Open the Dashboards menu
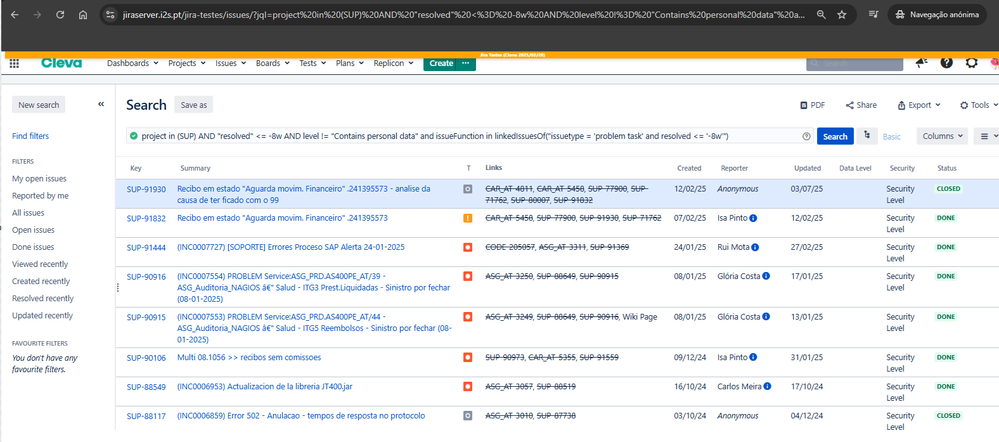The height and width of the screenshot is (442, 999). [133, 63]
